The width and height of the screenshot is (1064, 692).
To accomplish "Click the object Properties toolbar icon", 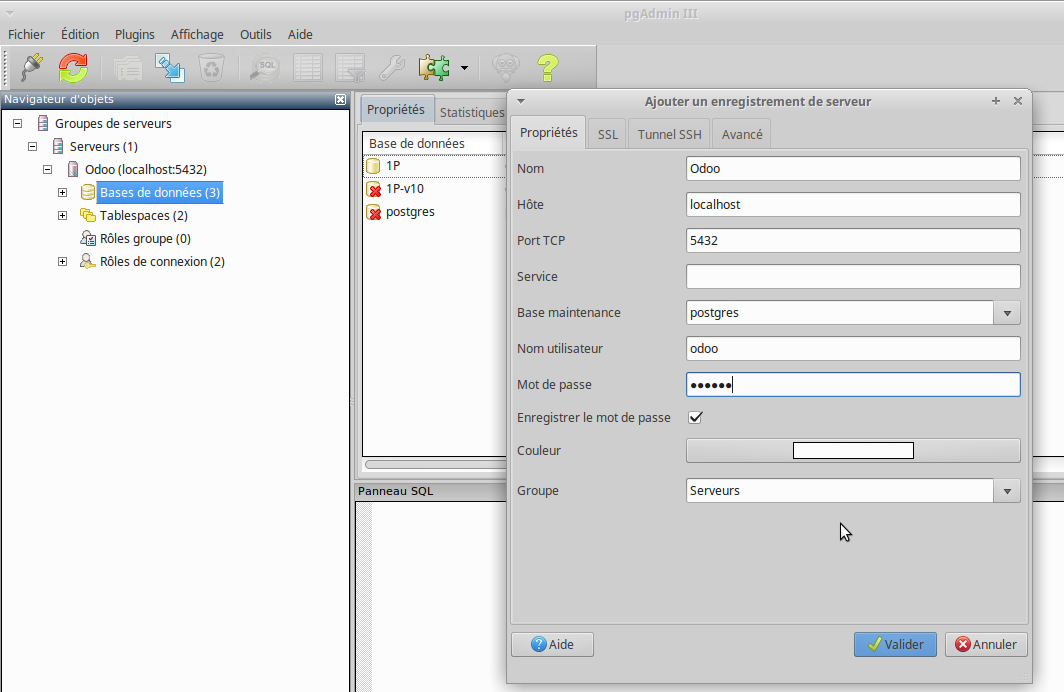I will (128, 68).
